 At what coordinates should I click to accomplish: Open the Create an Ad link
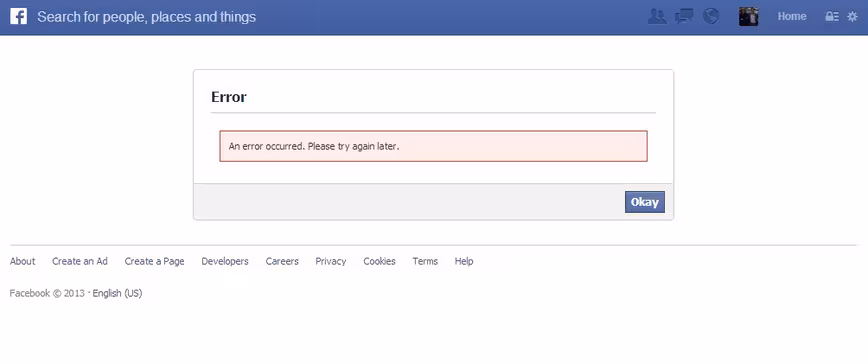[80, 261]
